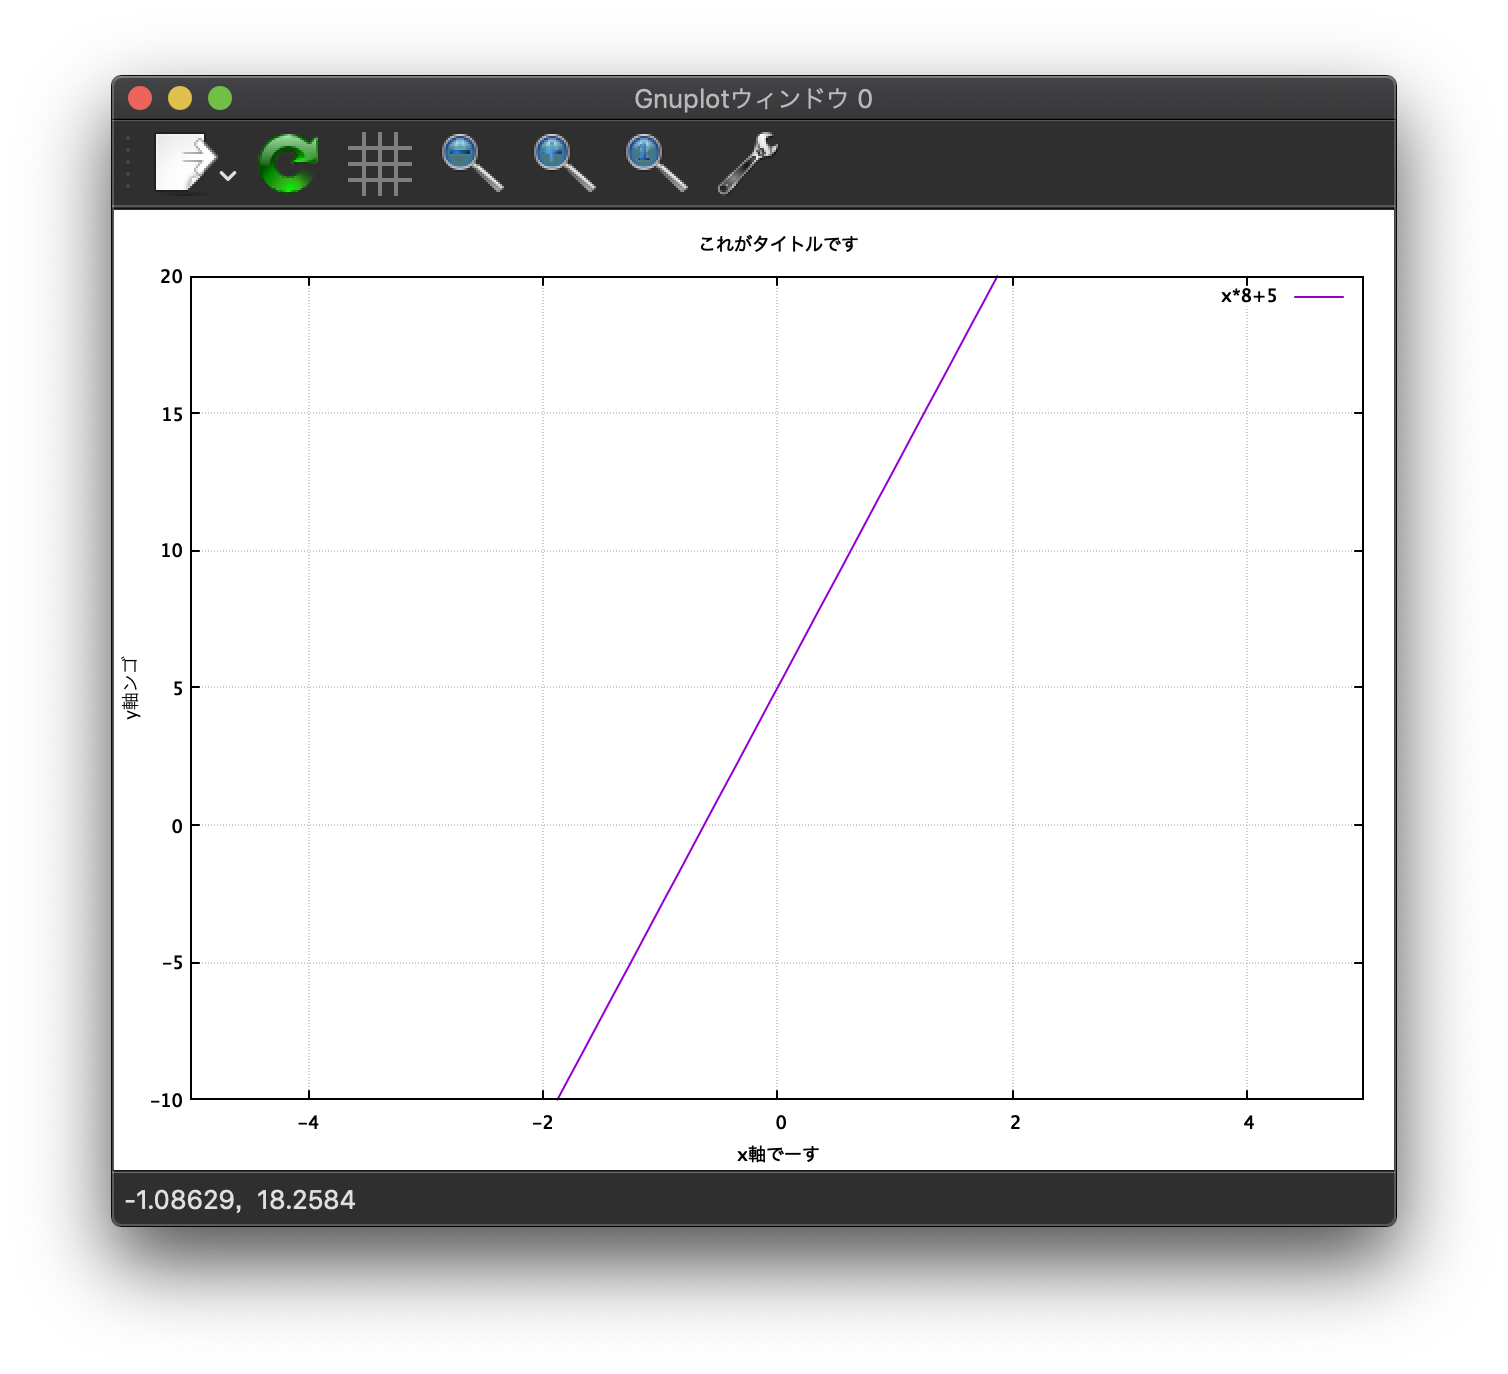Click the coordinate readout in the status bar
The width and height of the screenshot is (1508, 1374).
point(239,1199)
